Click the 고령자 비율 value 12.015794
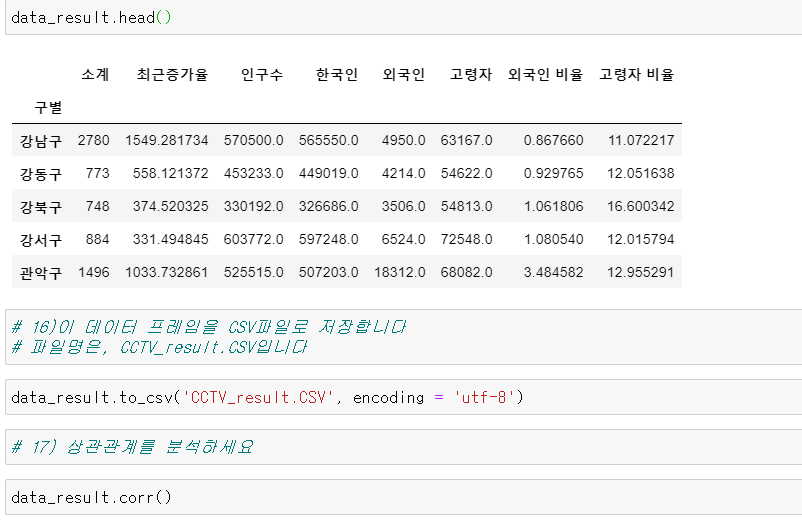The height and width of the screenshot is (529, 802). click(x=641, y=239)
